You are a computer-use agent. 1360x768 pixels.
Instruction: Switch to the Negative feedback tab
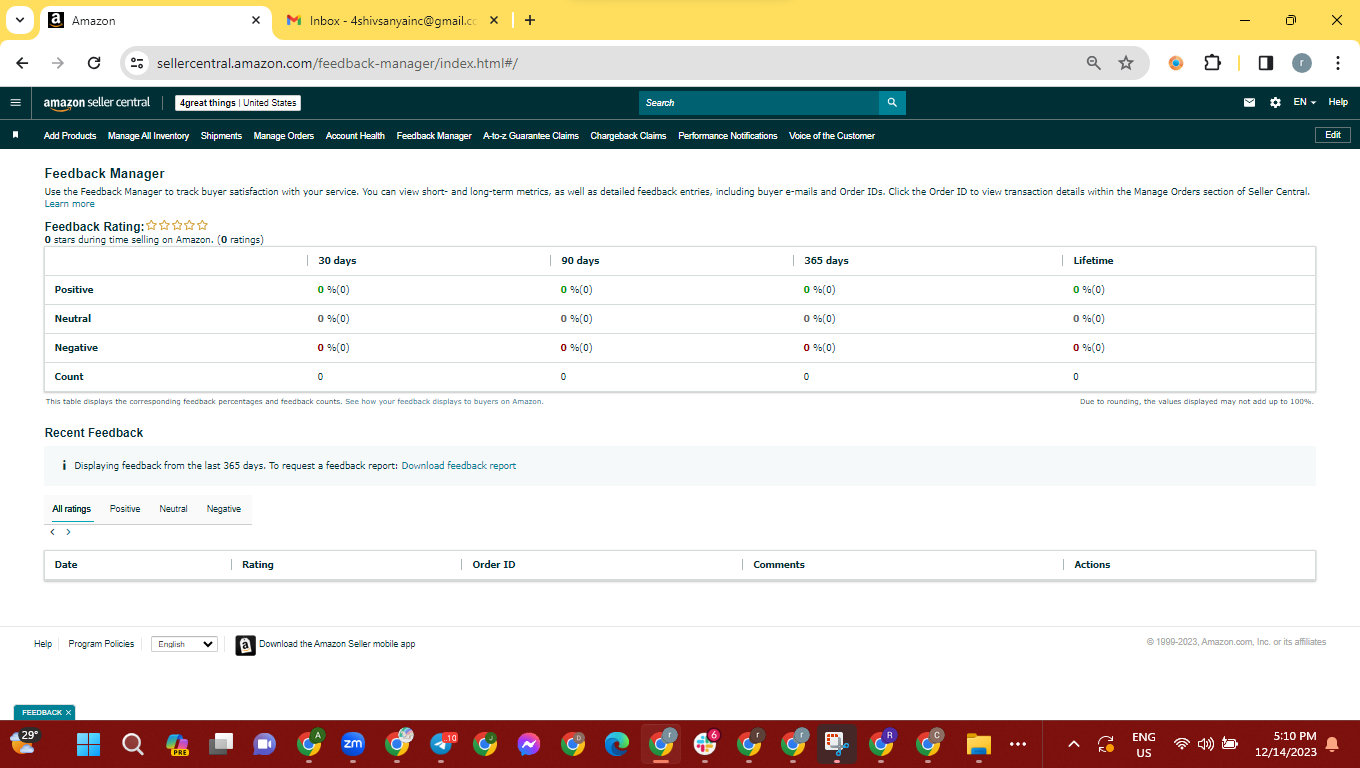coord(224,509)
